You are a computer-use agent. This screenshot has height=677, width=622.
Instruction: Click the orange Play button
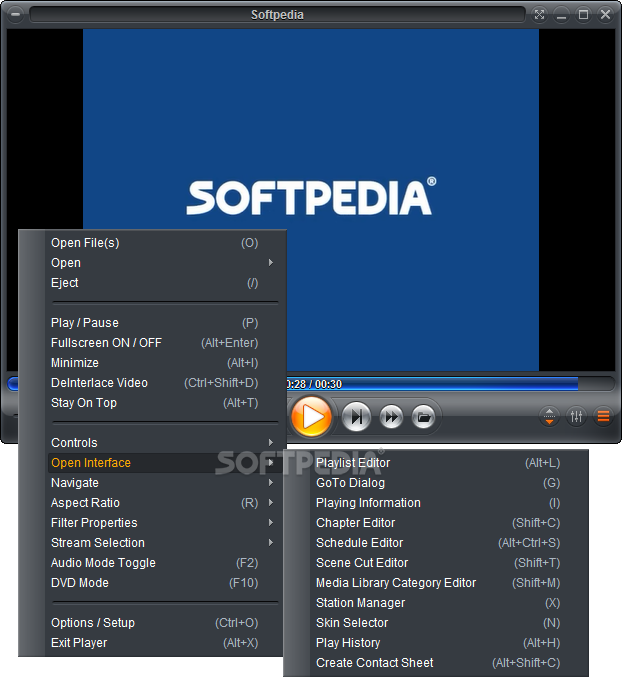[x=311, y=417]
